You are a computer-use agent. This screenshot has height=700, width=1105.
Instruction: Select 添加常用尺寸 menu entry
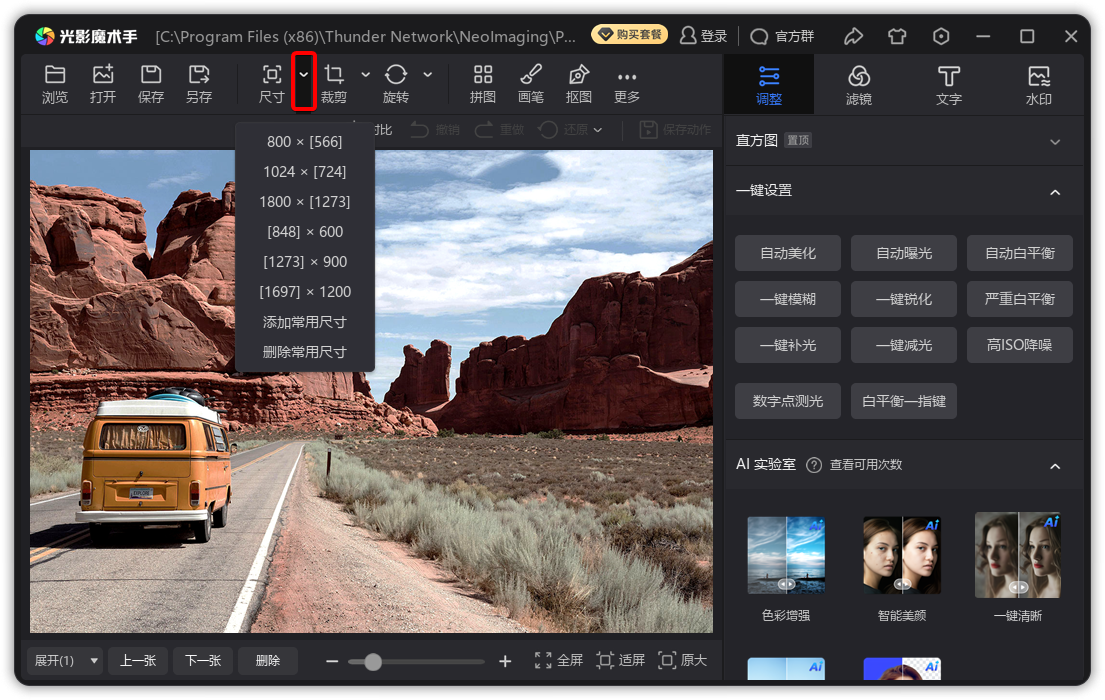click(x=305, y=322)
